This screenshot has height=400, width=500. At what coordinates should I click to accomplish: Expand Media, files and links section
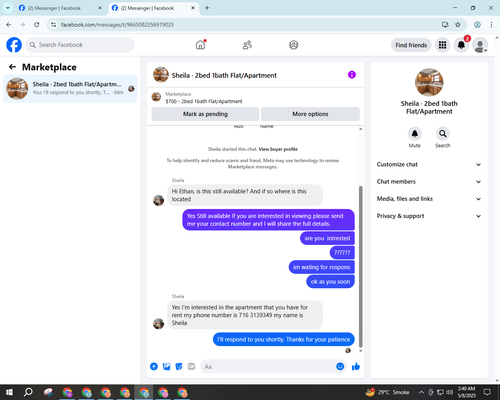429,199
